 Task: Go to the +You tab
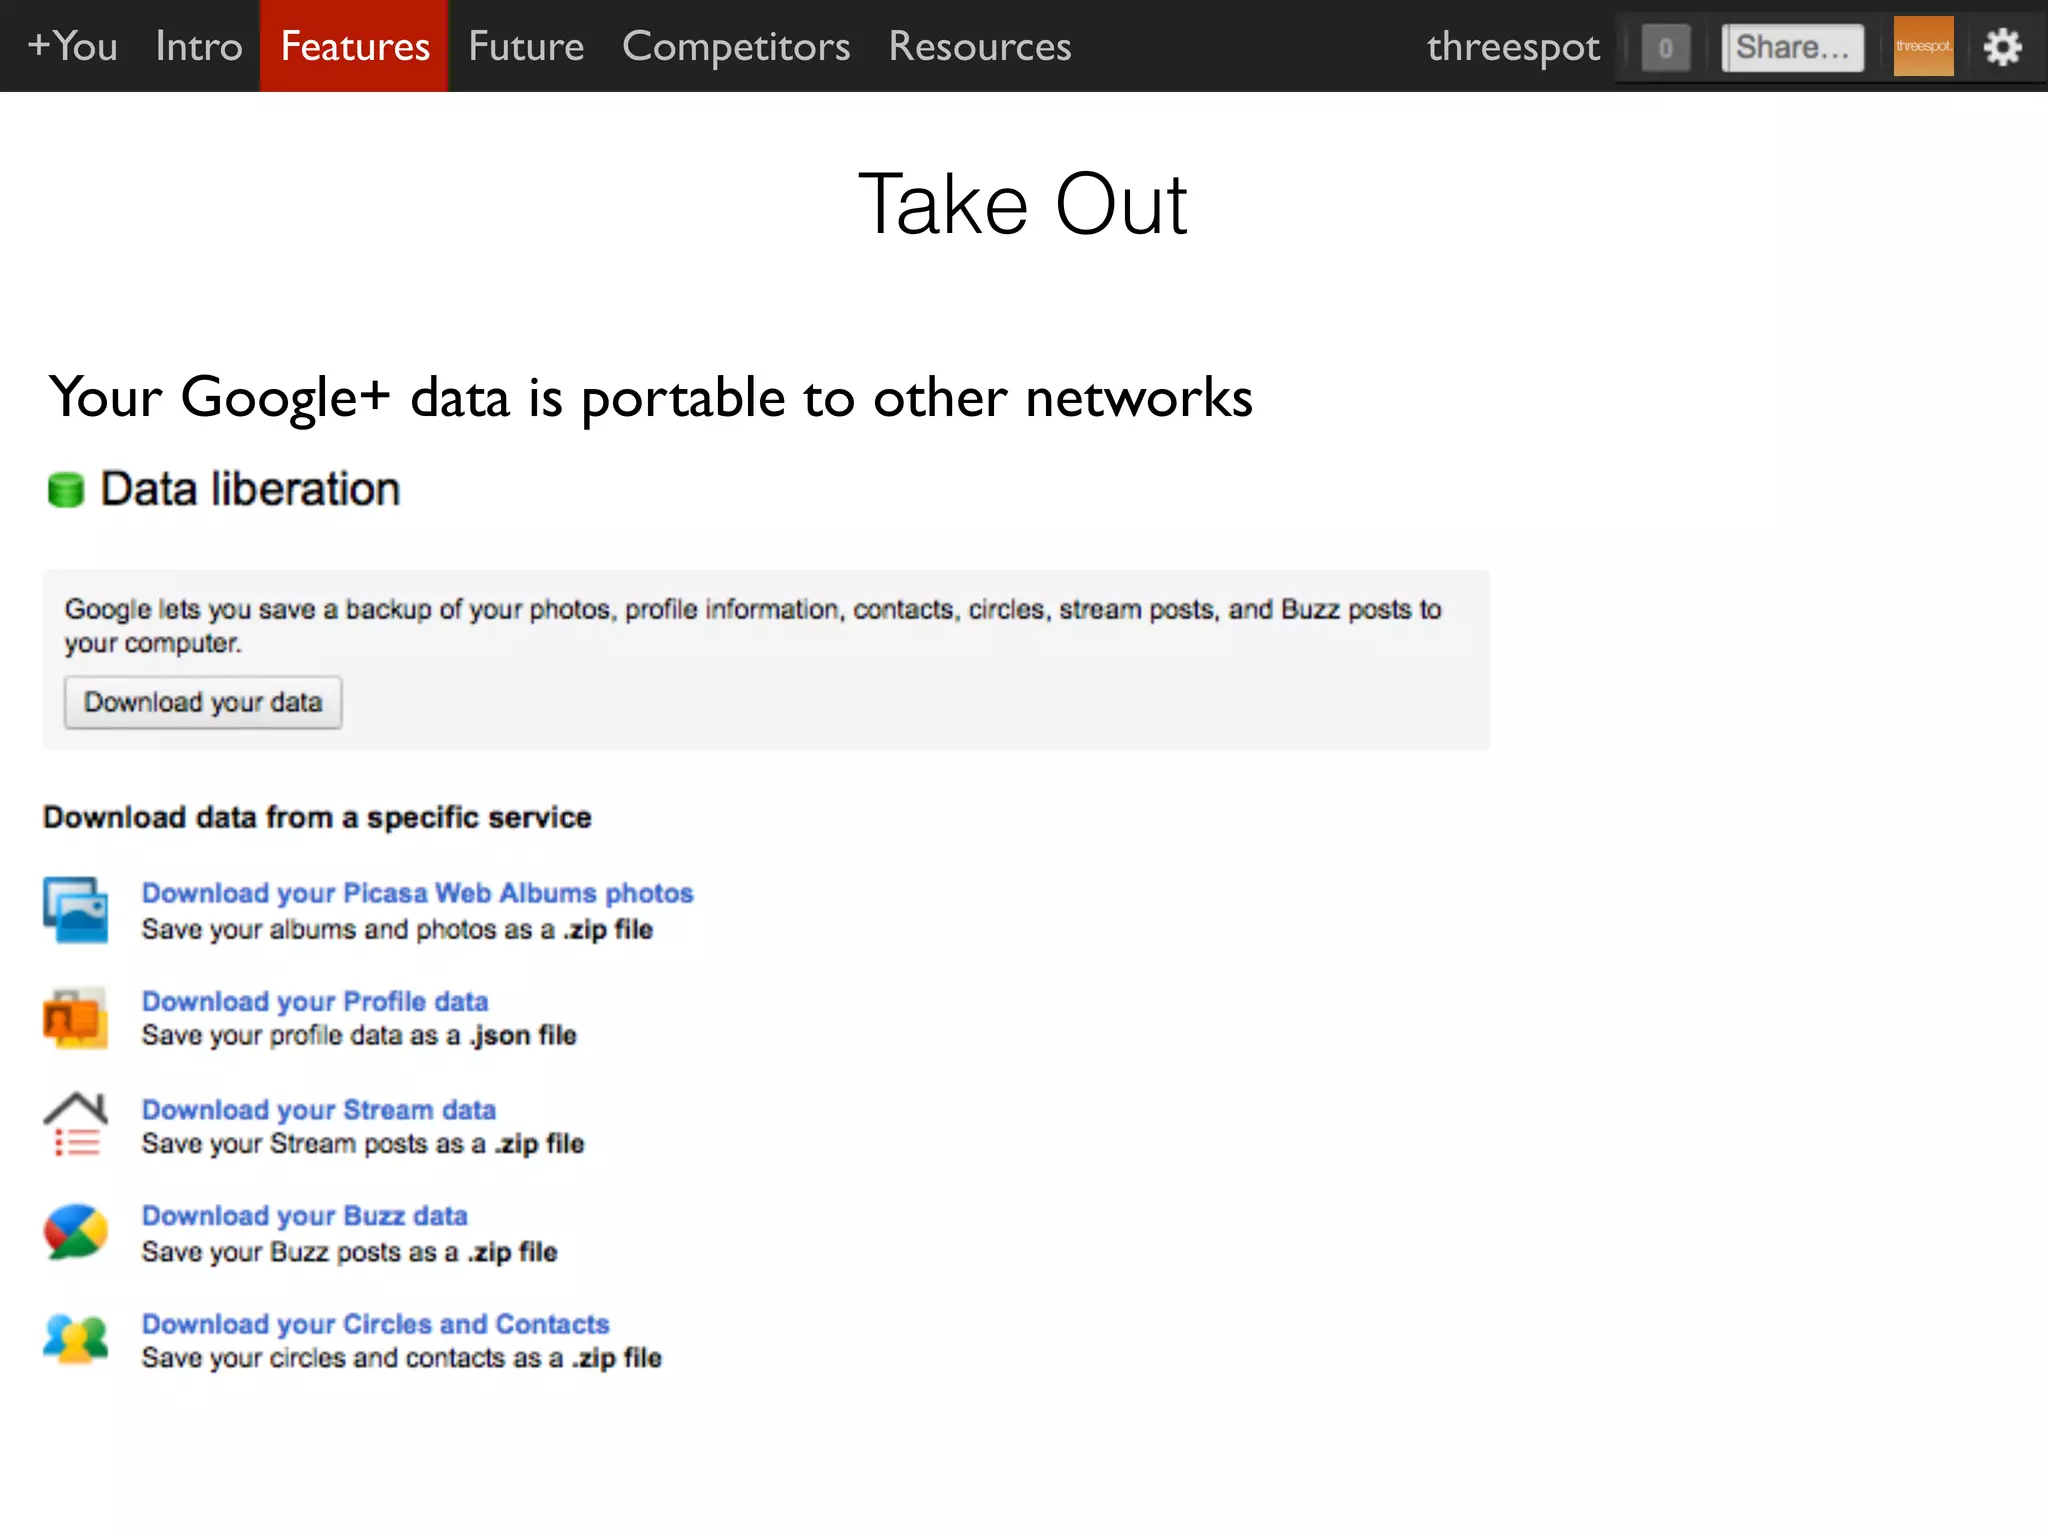(72, 46)
